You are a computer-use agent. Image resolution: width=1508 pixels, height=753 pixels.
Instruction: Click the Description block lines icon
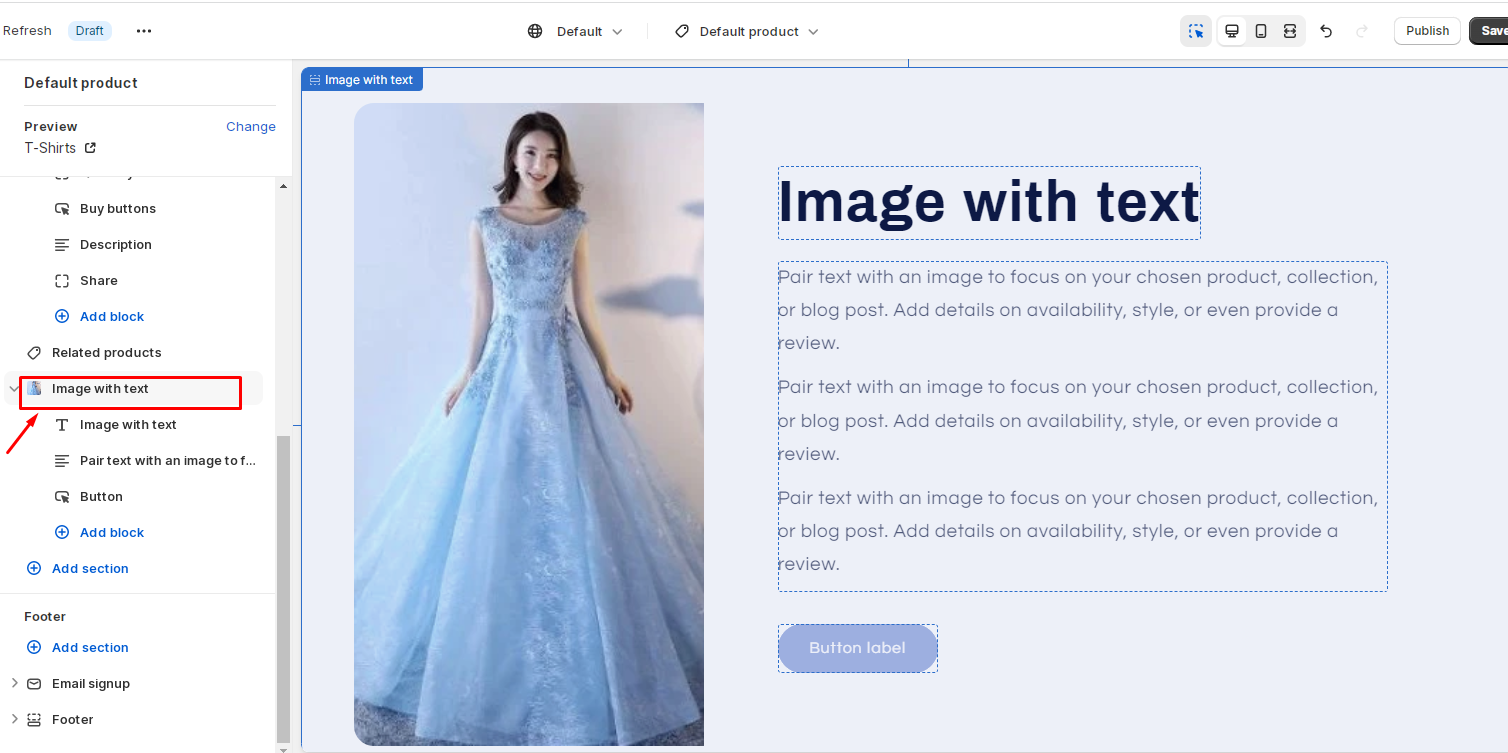62,245
